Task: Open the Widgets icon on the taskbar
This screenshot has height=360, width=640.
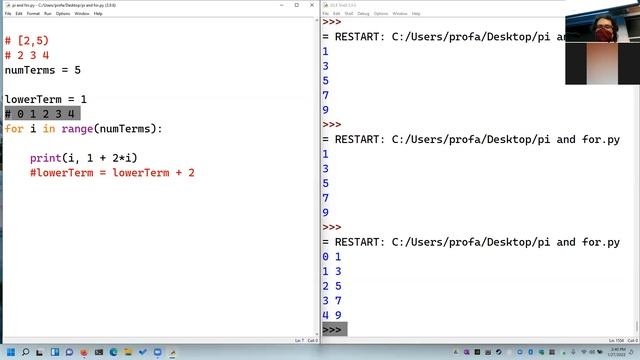Action: (55, 352)
